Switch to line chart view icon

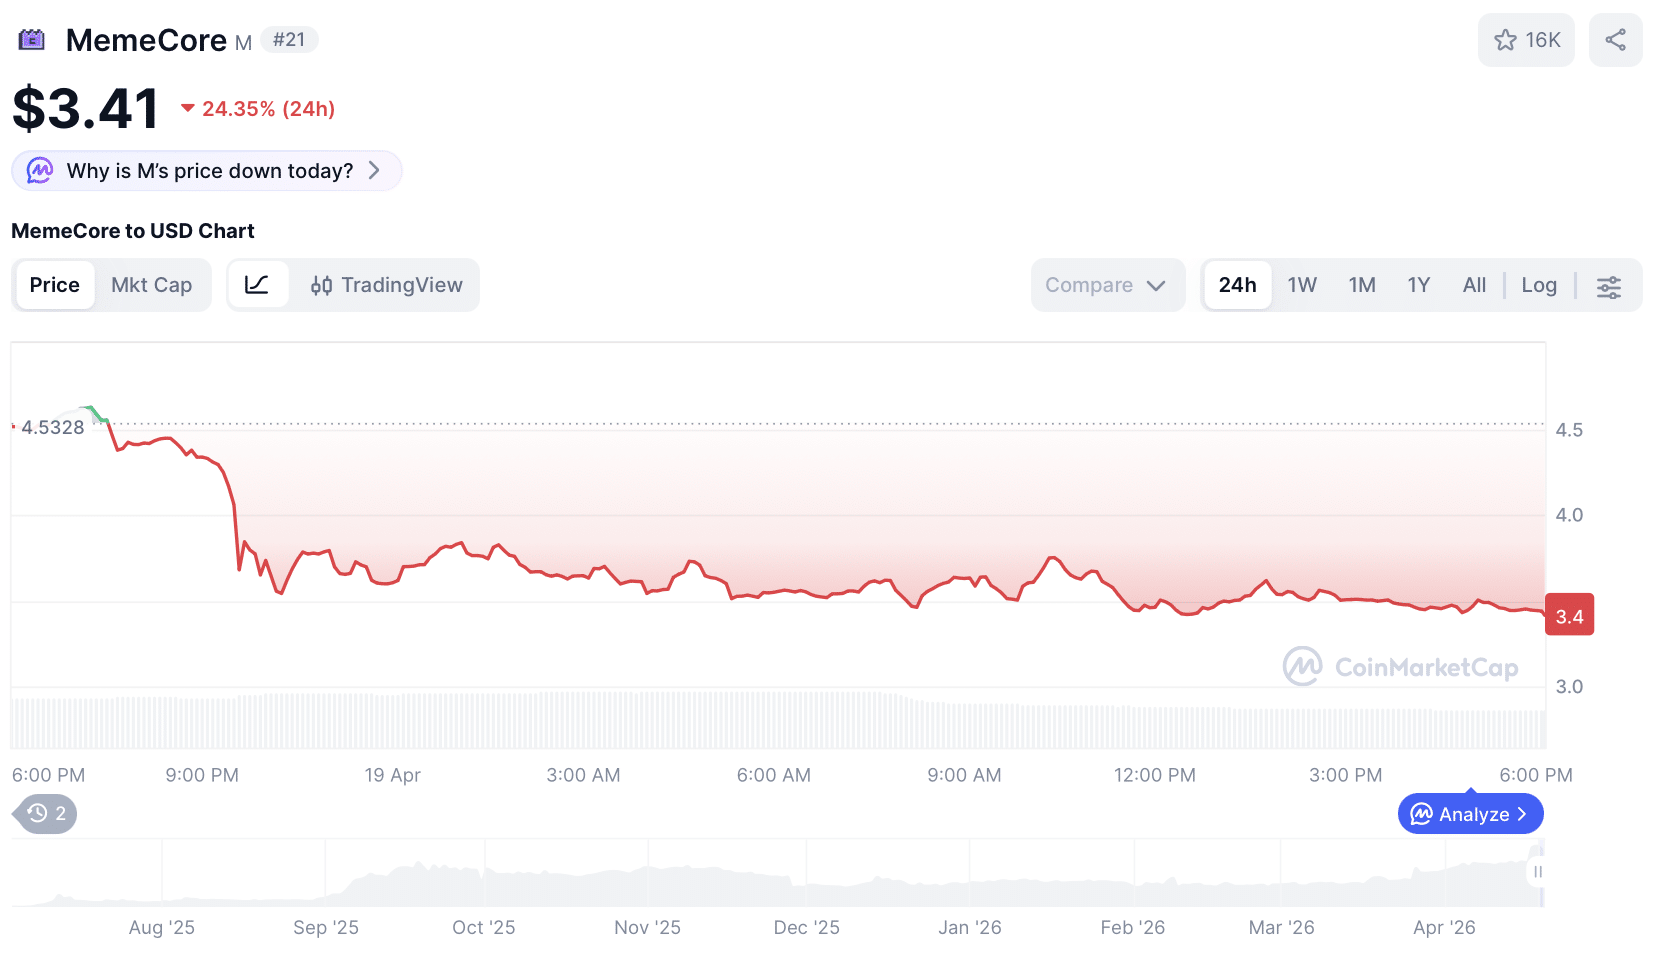(257, 285)
